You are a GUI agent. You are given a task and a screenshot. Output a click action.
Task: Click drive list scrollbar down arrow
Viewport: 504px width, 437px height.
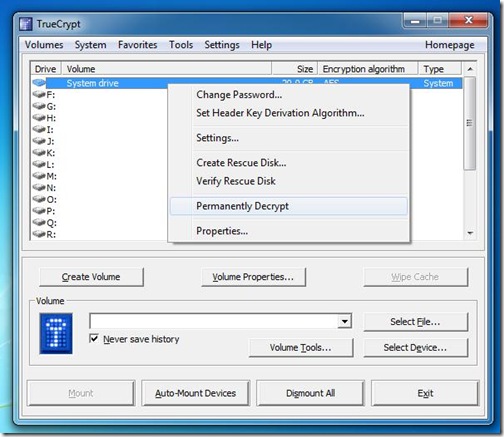(x=470, y=233)
